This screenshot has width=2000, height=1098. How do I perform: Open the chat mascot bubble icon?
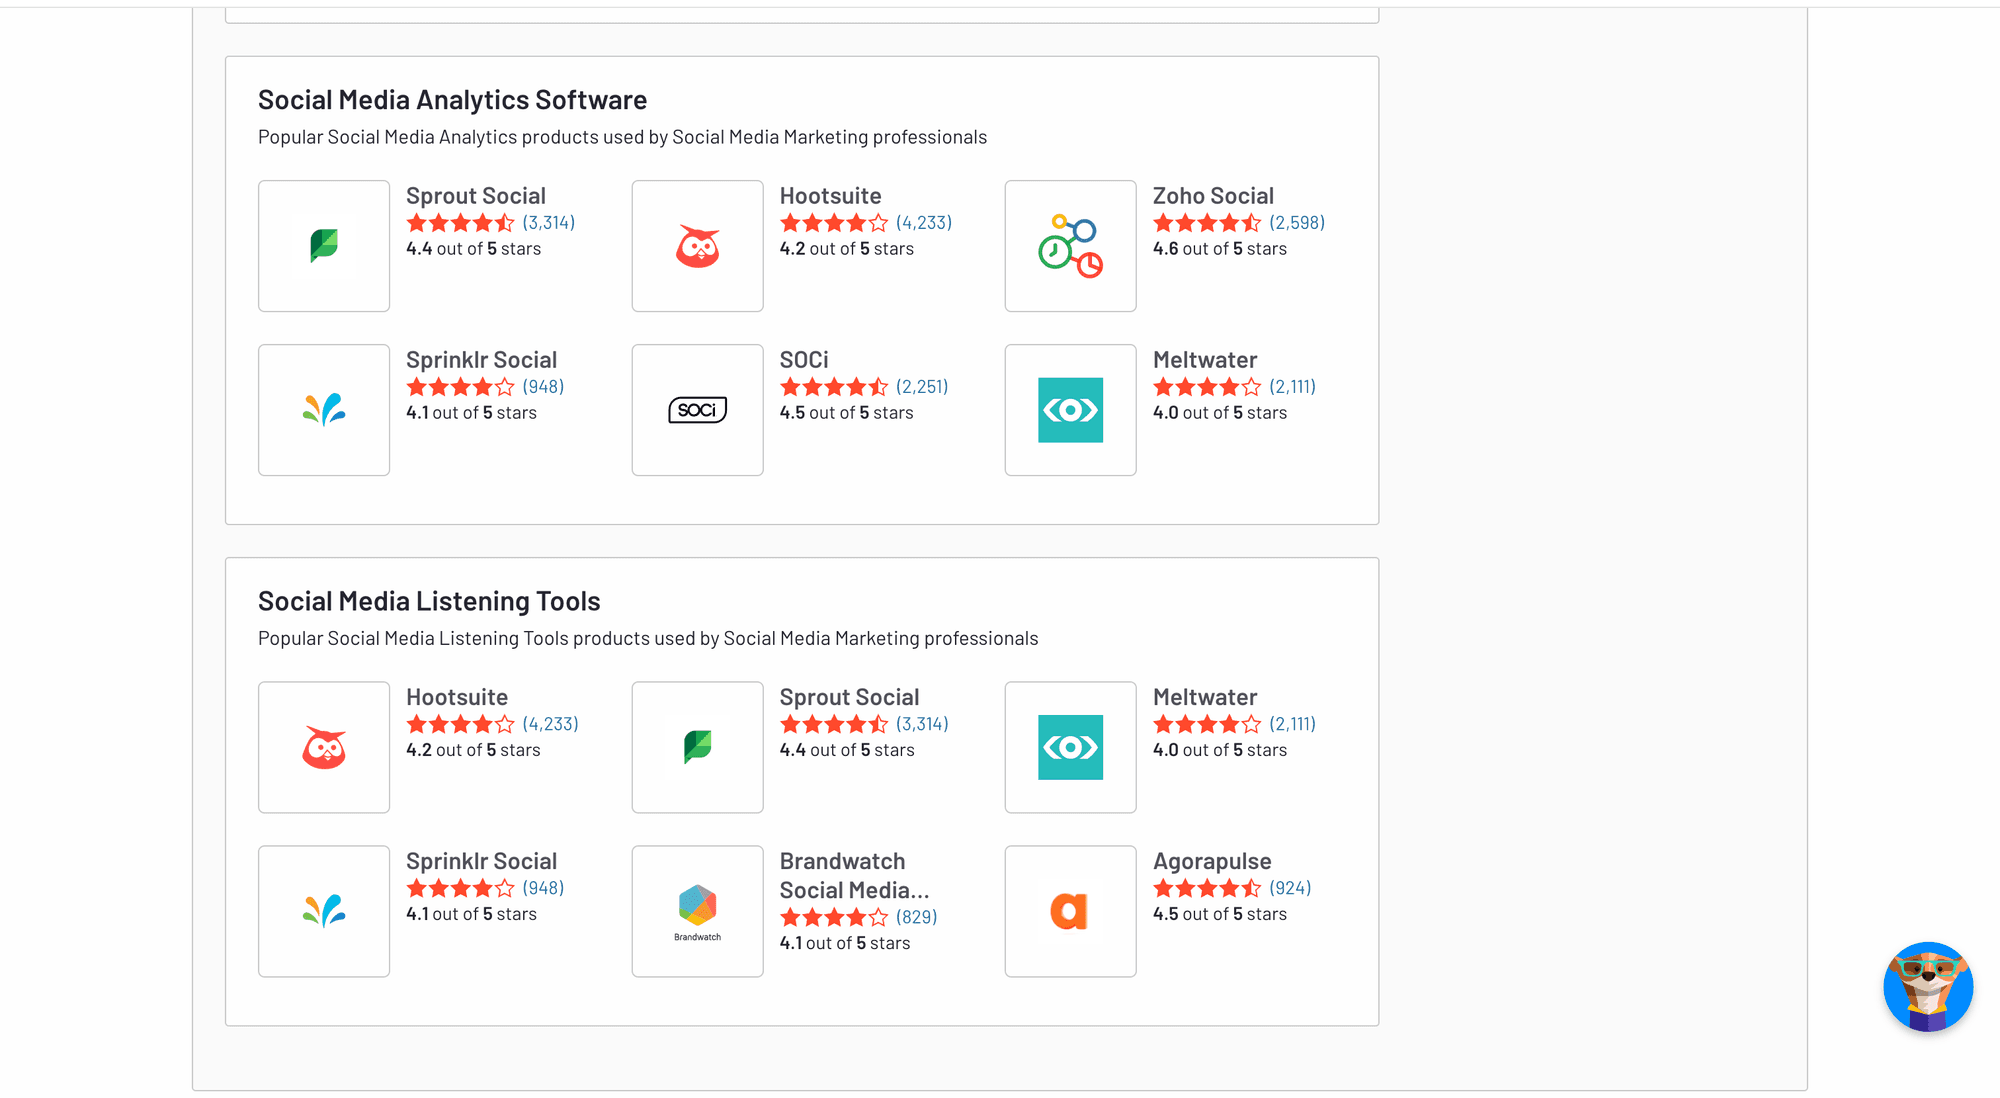pyautogui.click(x=1927, y=986)
